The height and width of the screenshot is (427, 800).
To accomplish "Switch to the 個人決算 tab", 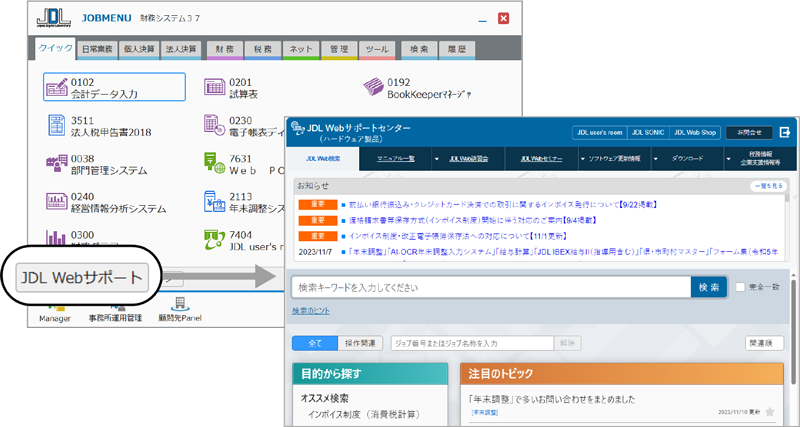I will point(139,50).
